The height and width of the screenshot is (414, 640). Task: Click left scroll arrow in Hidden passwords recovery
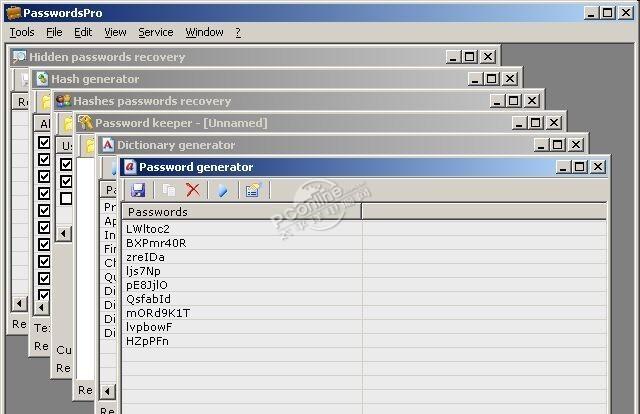point(19,303)
